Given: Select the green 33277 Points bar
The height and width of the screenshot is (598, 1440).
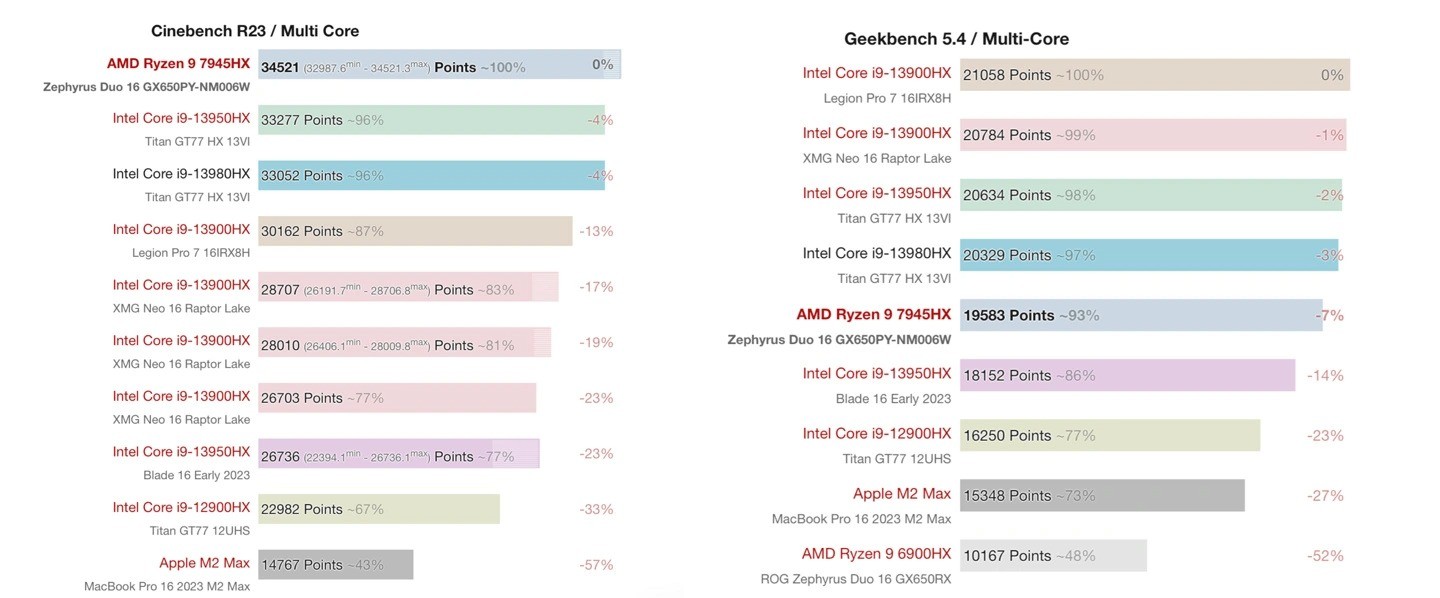Looking at the screenshot, I should 431,120.
